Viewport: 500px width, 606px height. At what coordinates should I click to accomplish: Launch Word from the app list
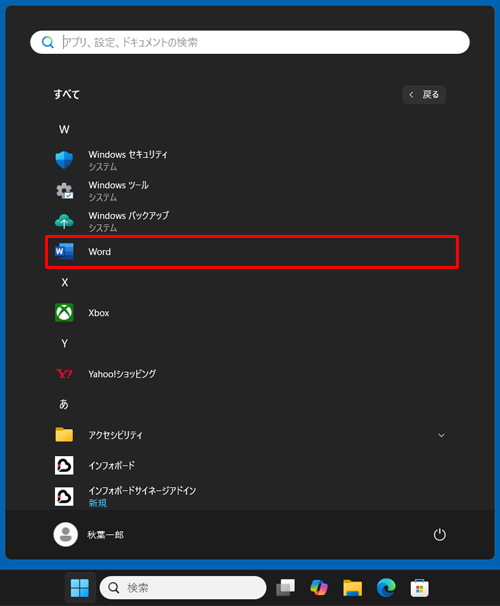(x=252, y=252)
